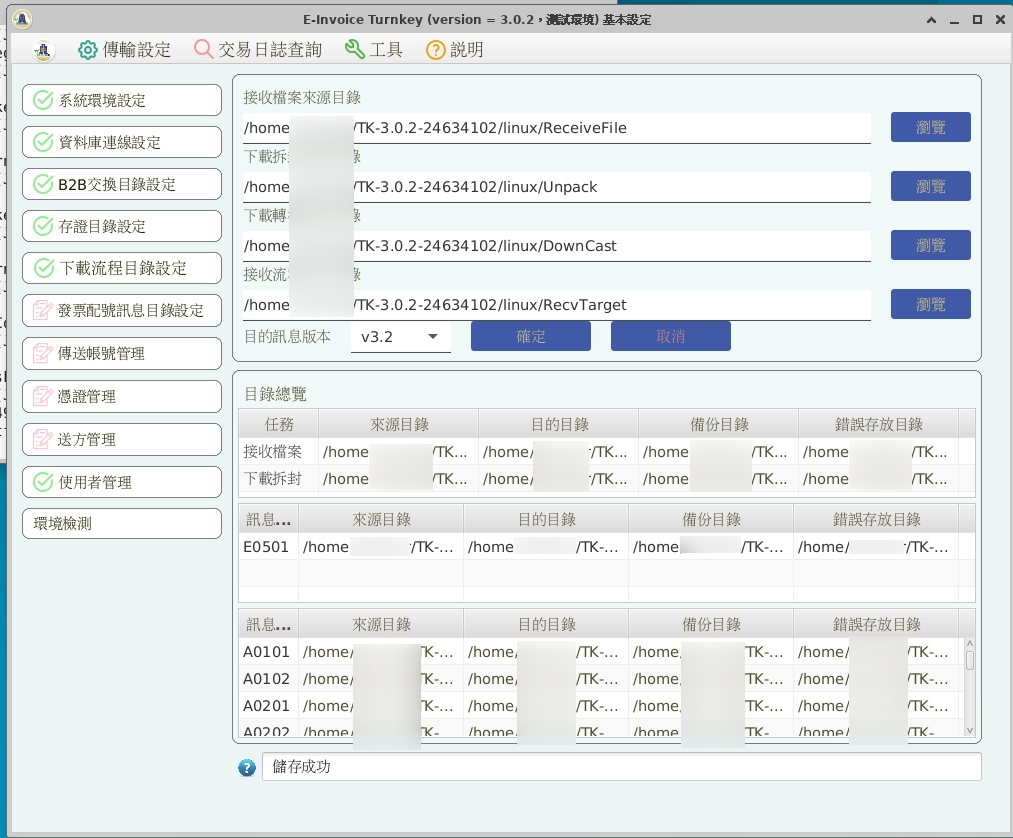Click the green check icon of 系統環境設定
The width and height of the screenshot is (1013, 838).
(x=43, y=100)
